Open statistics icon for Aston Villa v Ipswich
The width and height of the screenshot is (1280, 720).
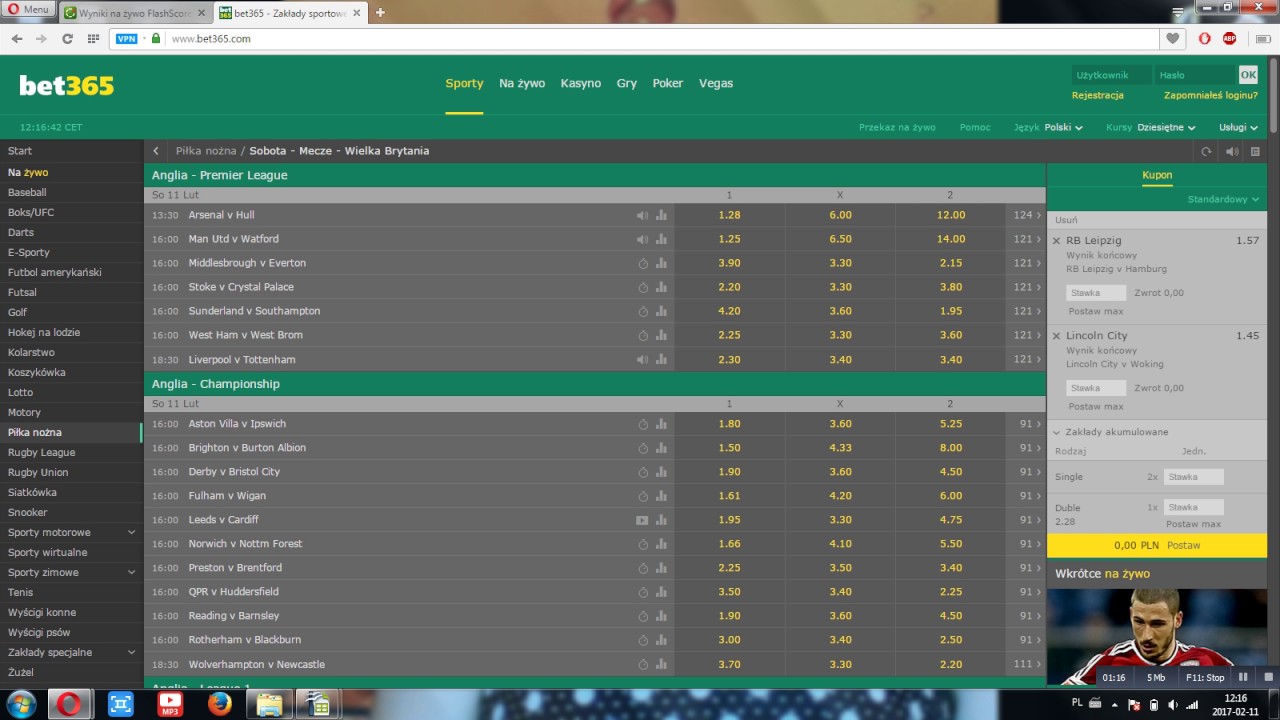coord(661,424)
